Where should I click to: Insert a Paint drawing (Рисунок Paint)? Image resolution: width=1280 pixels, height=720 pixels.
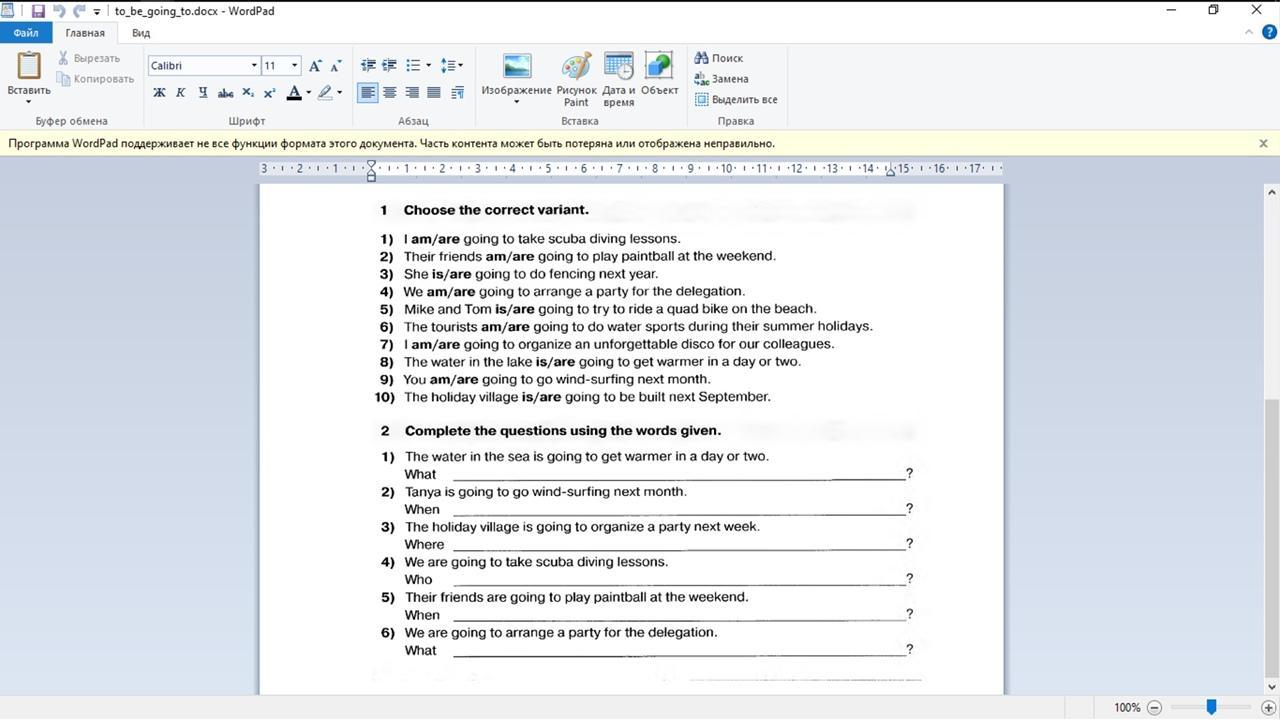[x=576, y=79]
